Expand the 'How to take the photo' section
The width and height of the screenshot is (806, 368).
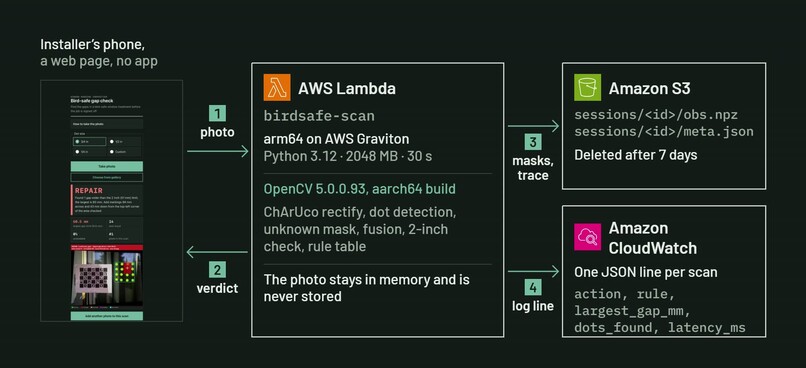[107, 124]
